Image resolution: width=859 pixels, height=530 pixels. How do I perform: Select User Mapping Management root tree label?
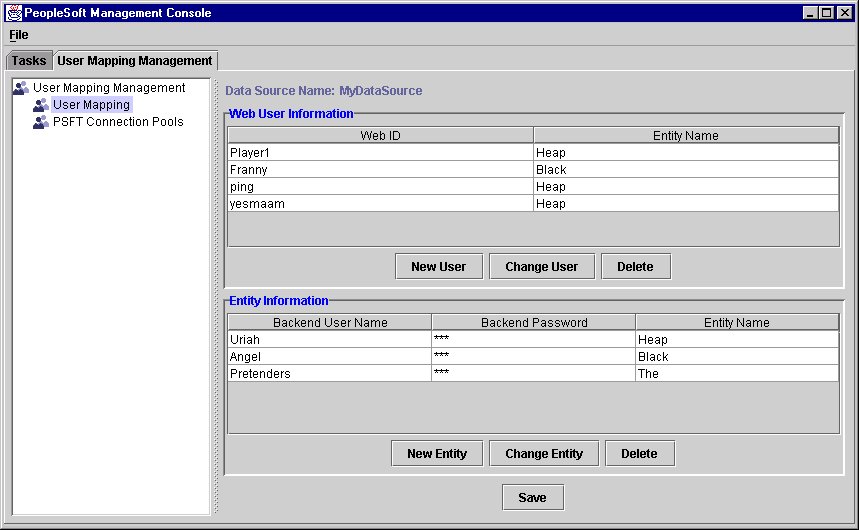[x=109, y=88]
